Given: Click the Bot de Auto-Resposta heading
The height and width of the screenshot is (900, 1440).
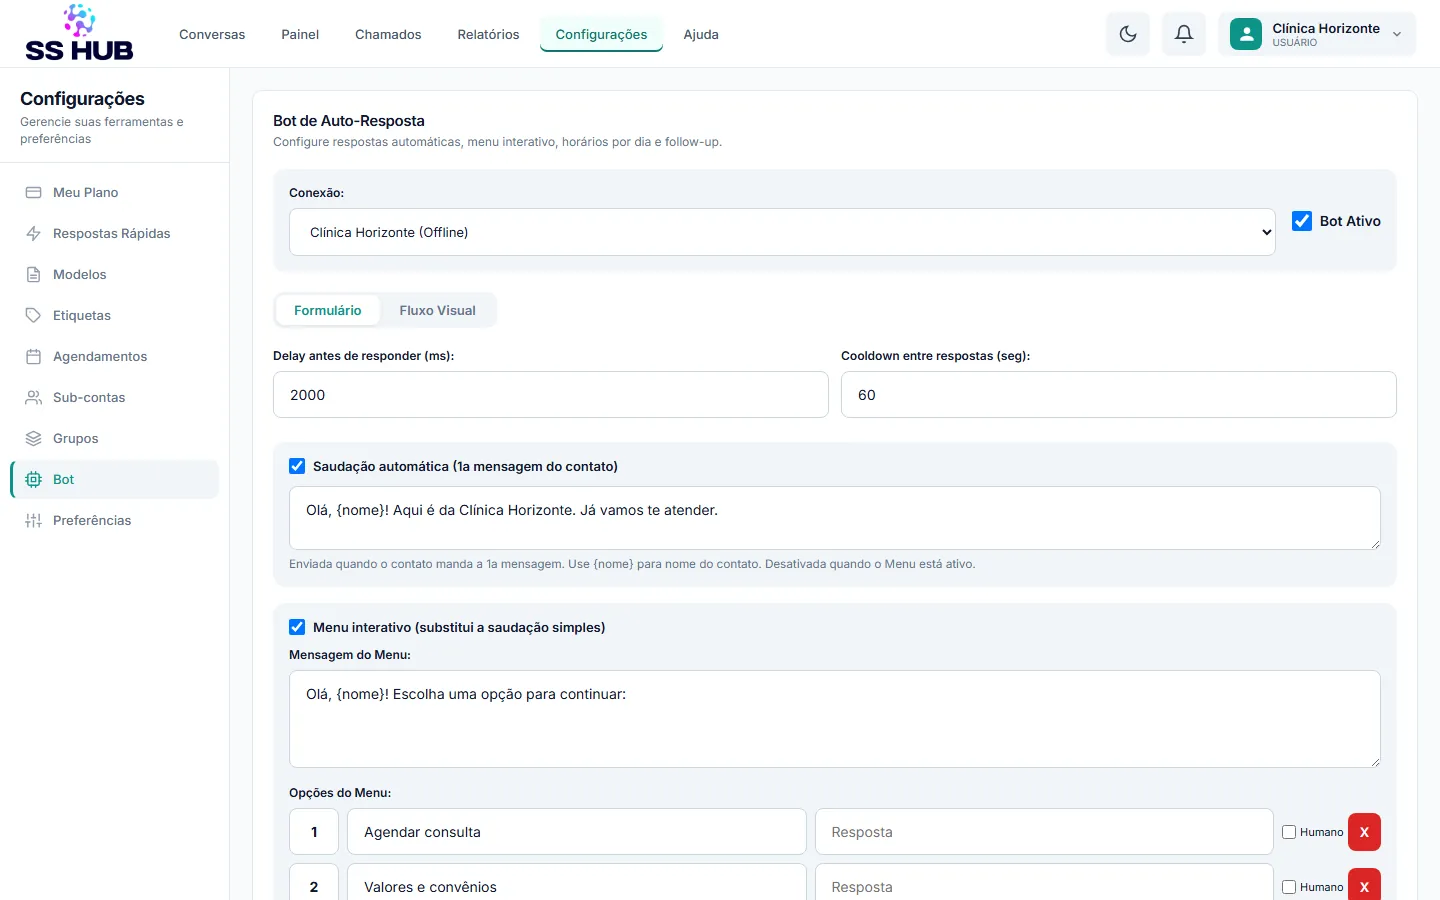Looking at the screenshot, I should pyautogui.click(x=349, y=121).
